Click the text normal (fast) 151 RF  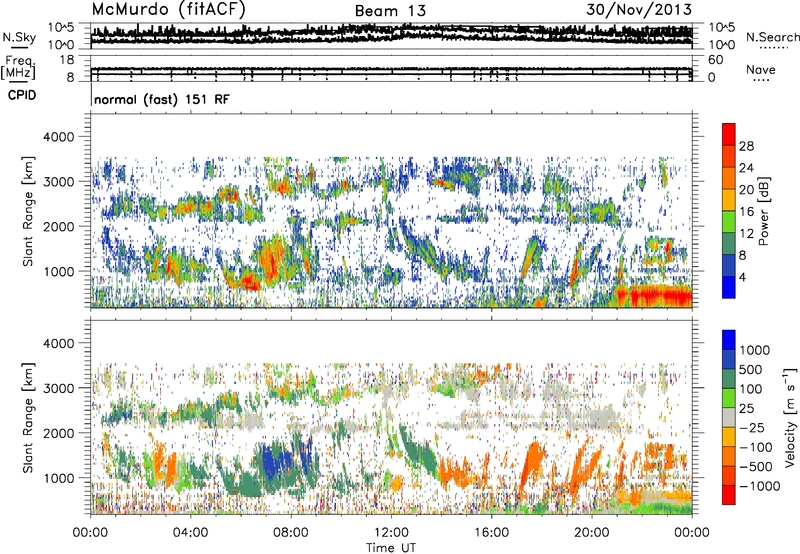[x=162, y=99]
